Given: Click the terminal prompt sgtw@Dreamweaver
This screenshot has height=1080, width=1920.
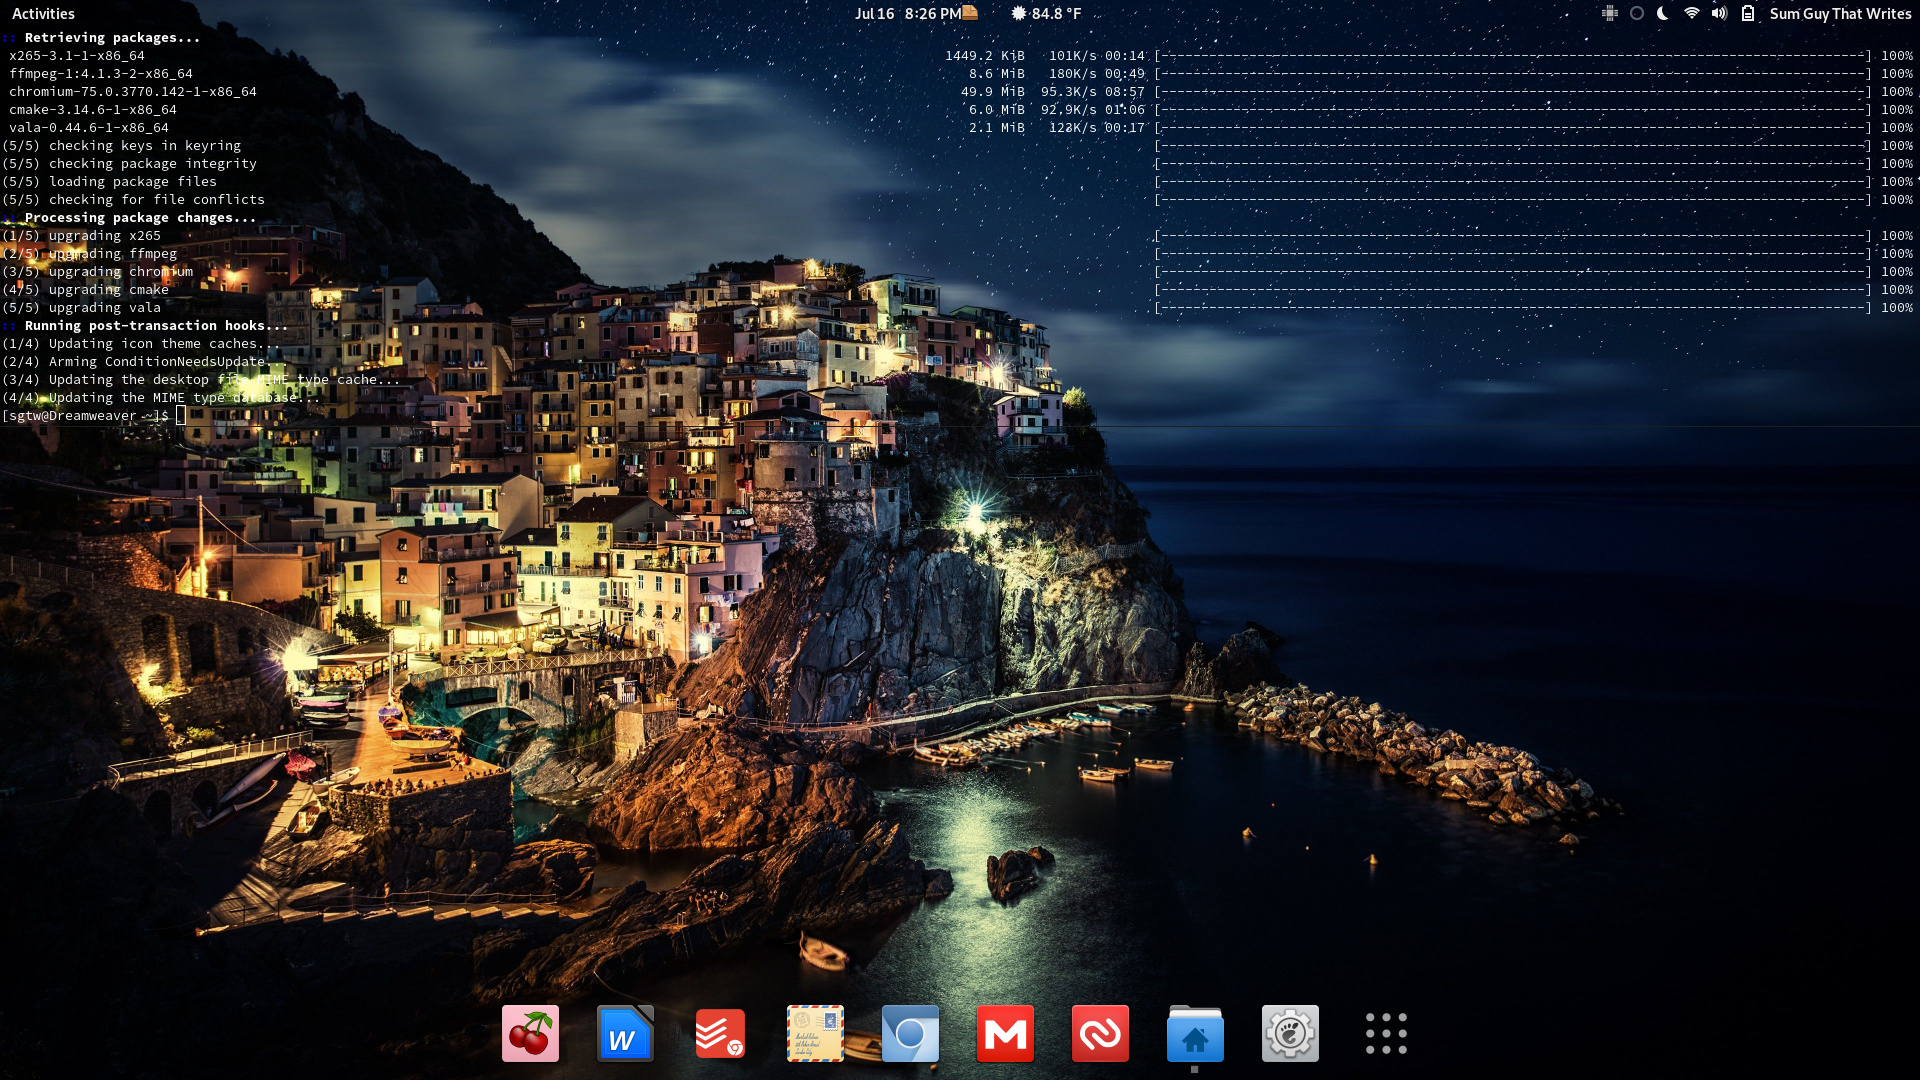Looking at the screenshot, I should [x=86, y=415].
